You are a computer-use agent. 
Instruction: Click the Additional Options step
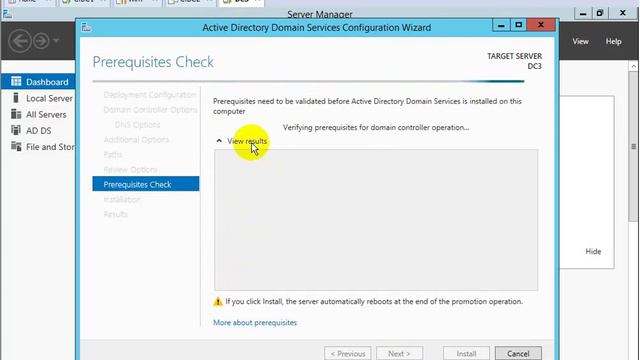(x=136, y=140)
